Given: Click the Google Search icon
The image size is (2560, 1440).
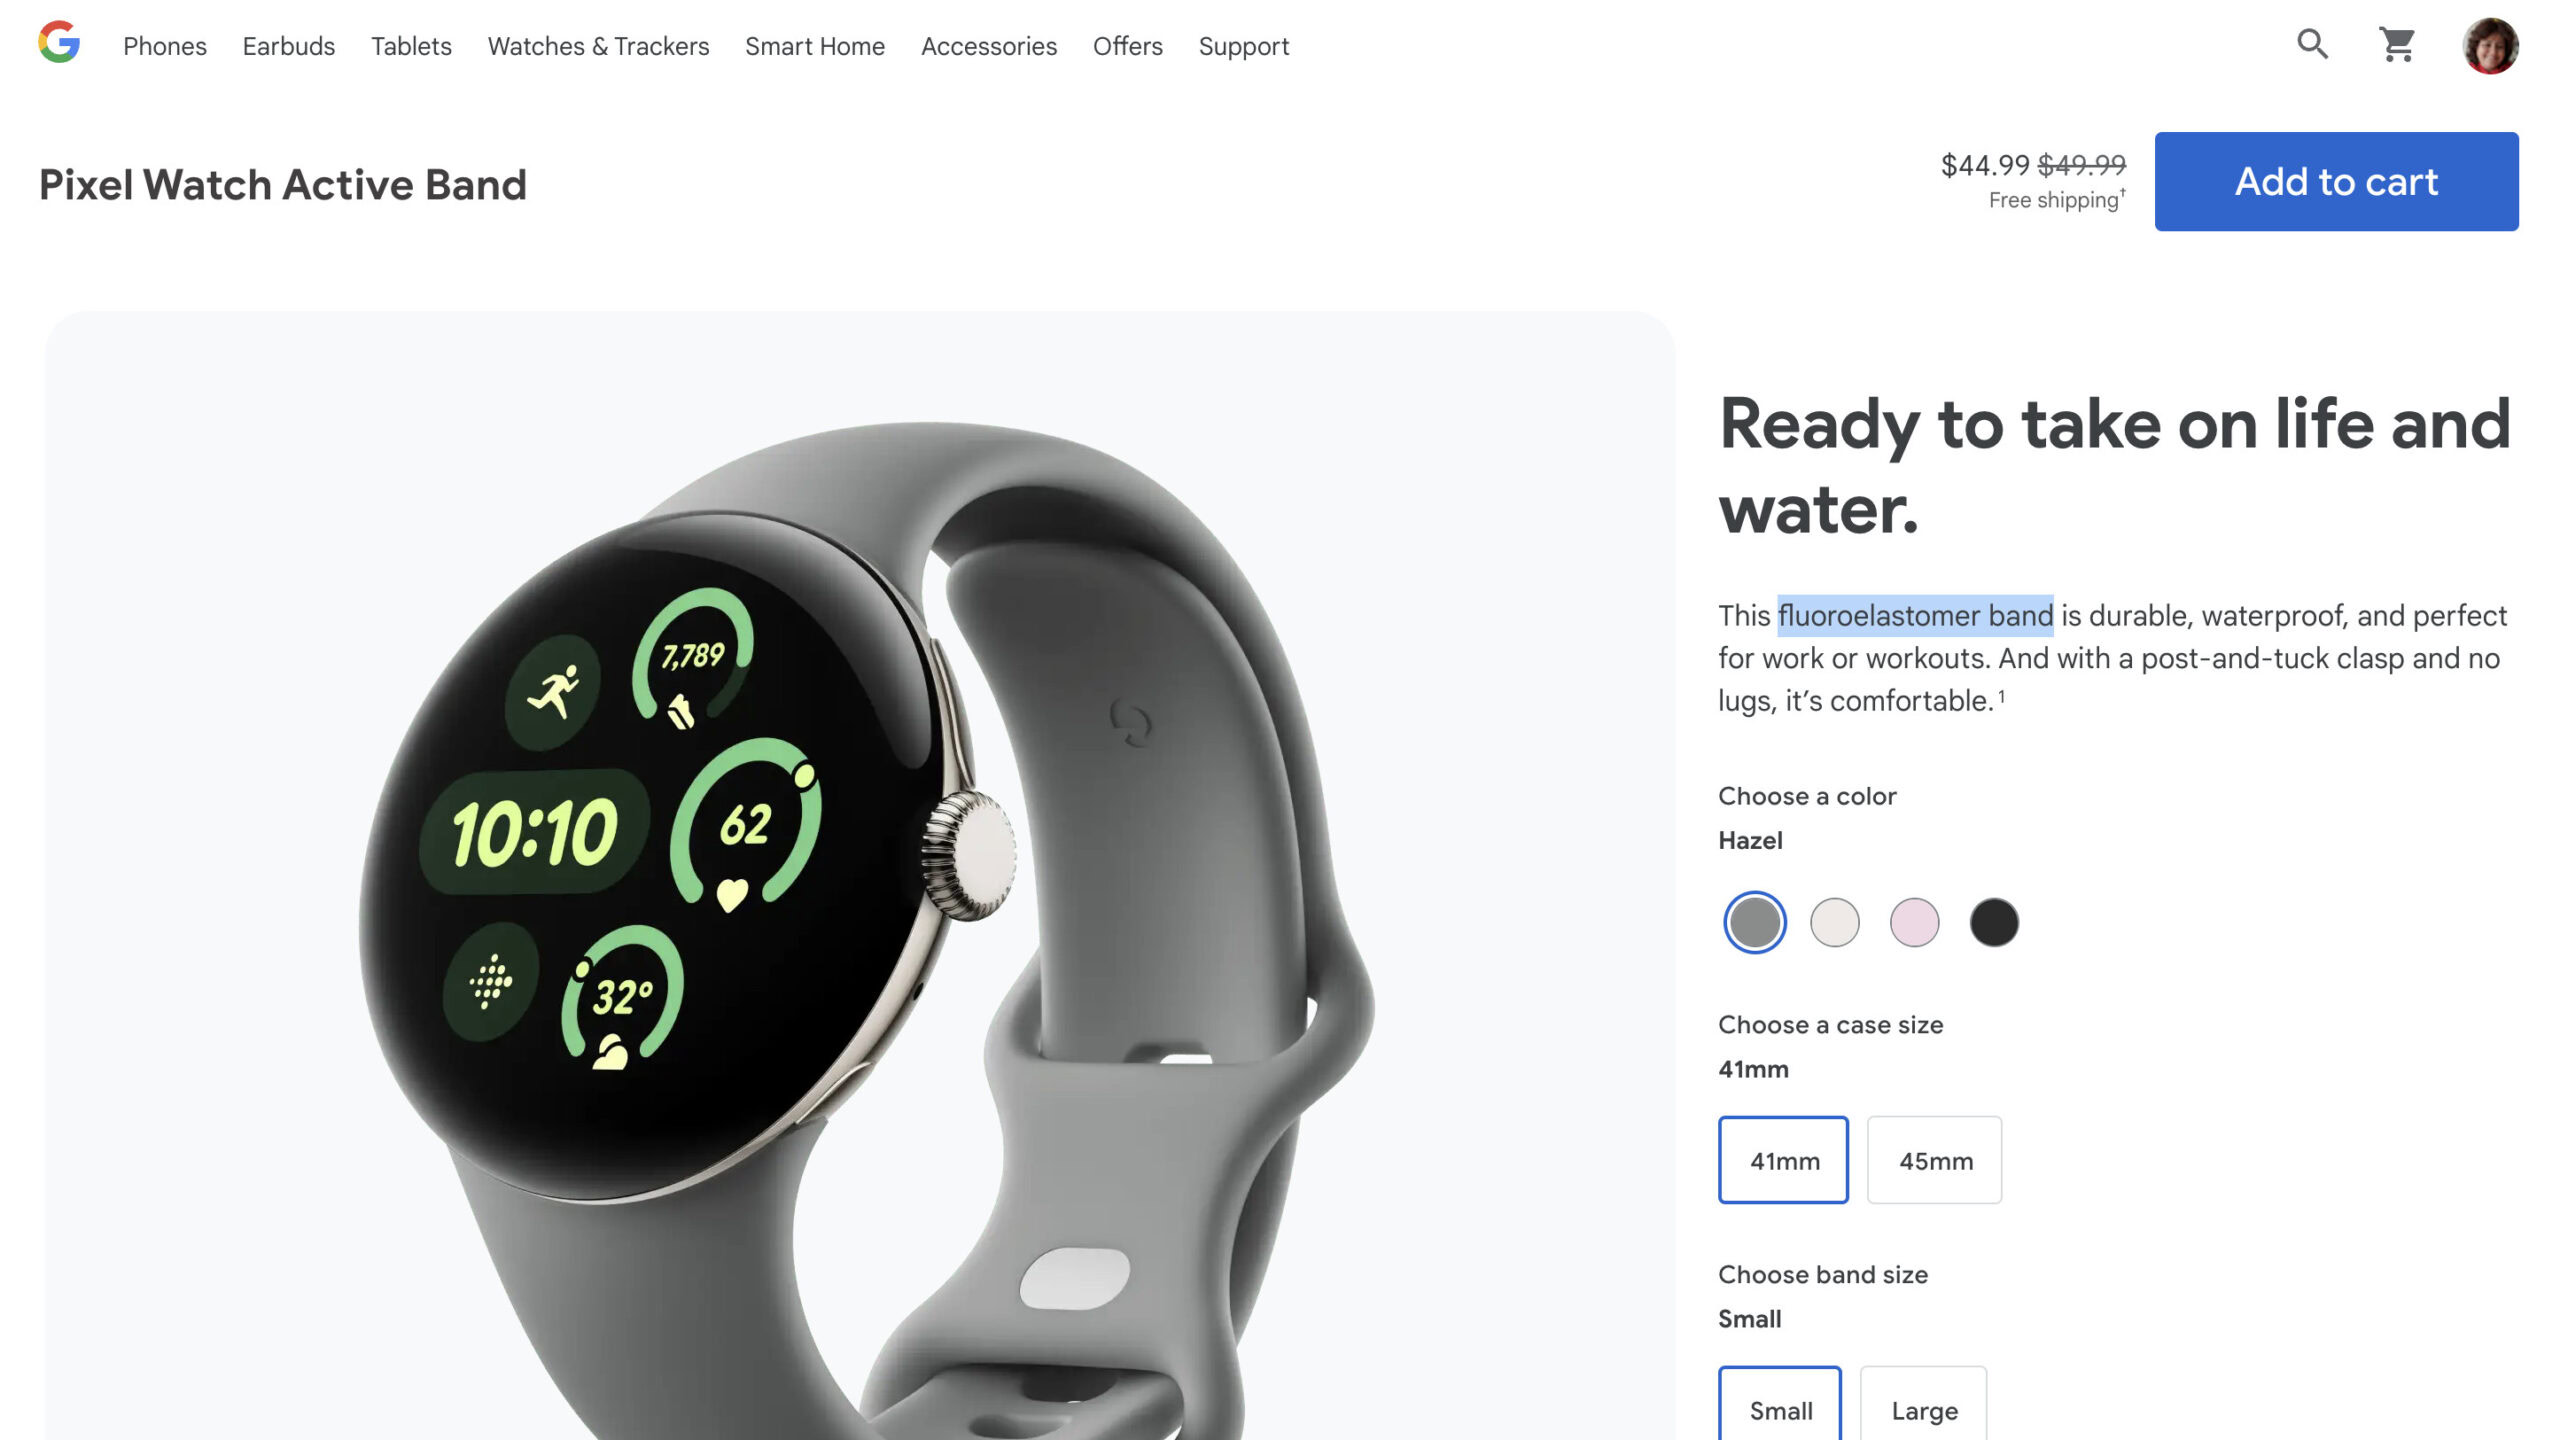Looking at the screenshot, I should (x=2312, y=44).
